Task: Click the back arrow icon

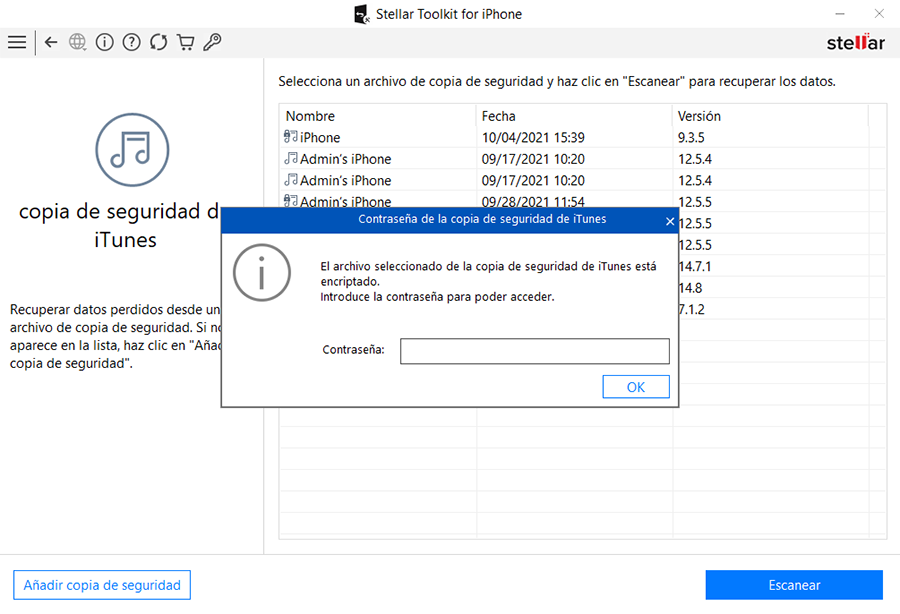Action: point(51,42)
